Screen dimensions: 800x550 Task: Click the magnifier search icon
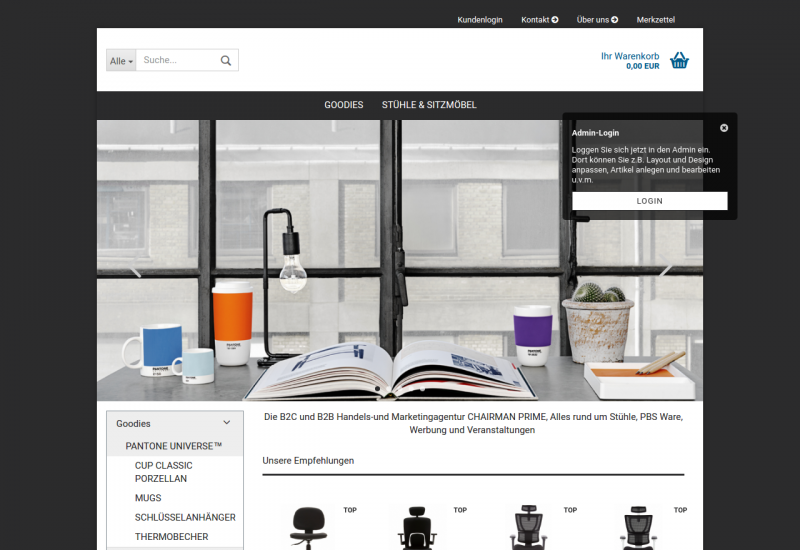pyautogui.click(x=226, y=61)
